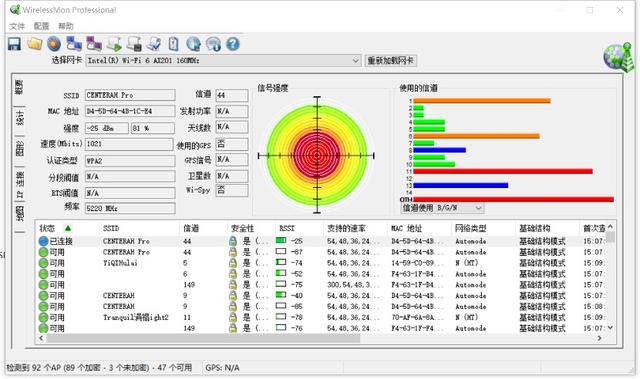Click the lock icon in Tranquil row
Viewport: 640px width, 379px height.
point(233,317)
